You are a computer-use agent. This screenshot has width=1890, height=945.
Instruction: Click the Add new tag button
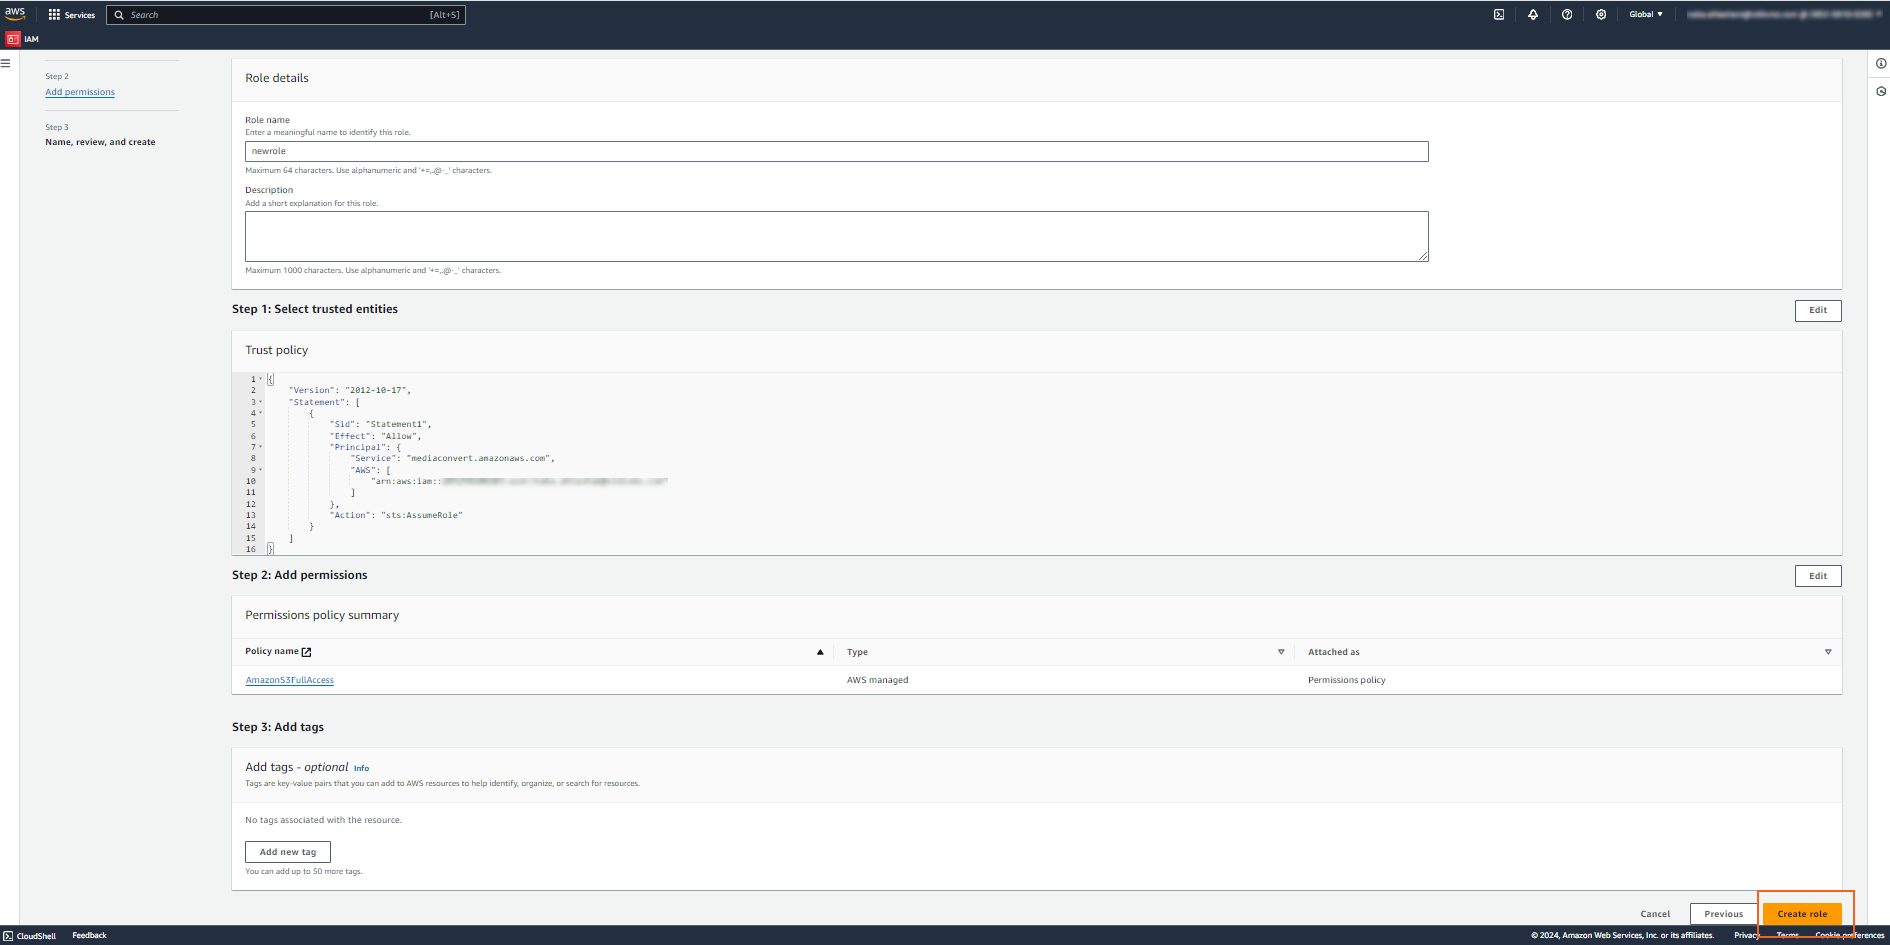tap(287, 852)
